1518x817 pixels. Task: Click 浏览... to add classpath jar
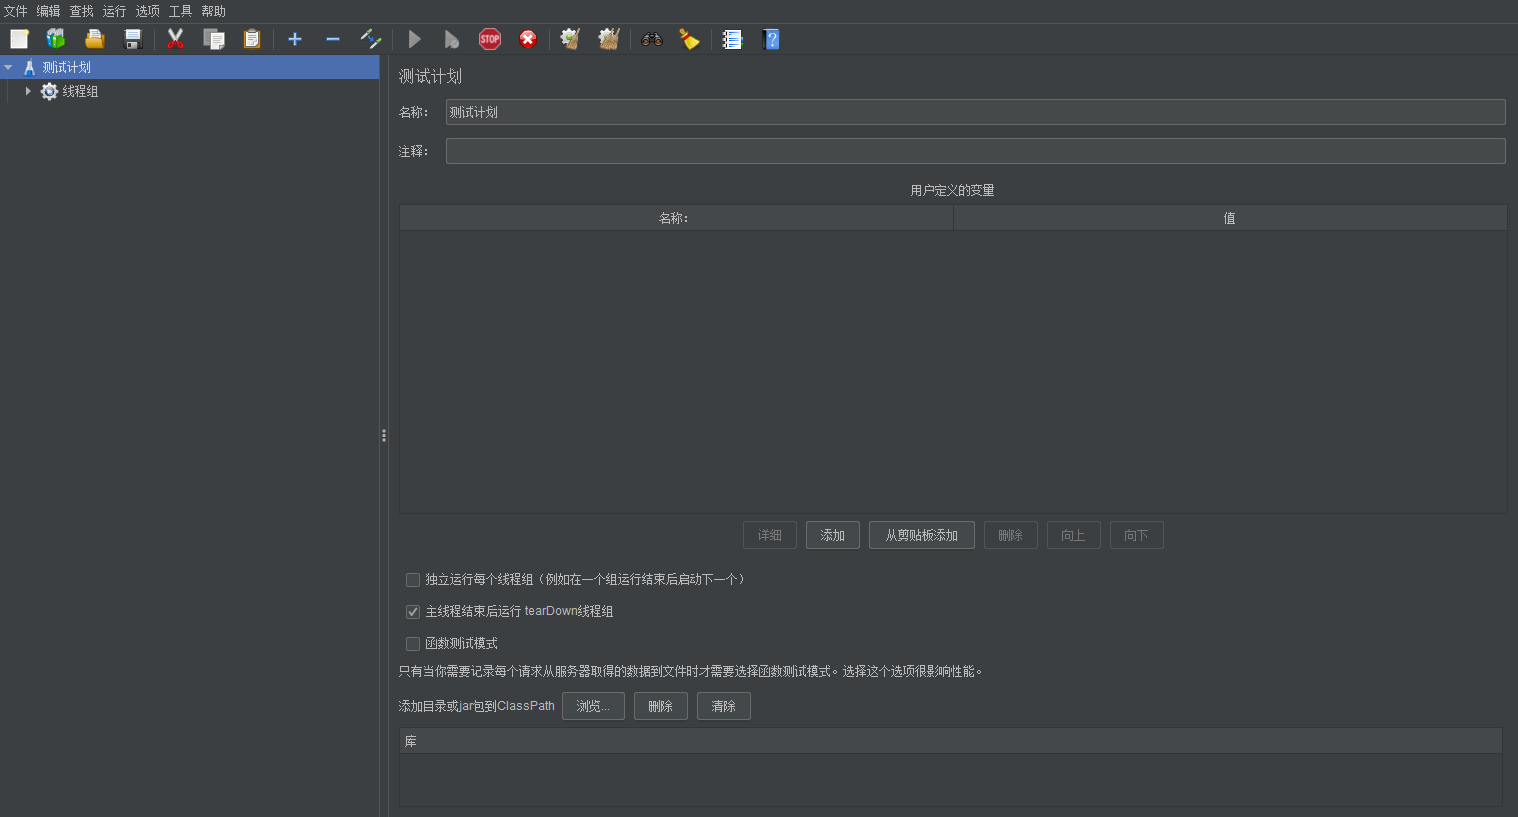(x=593, y=706)
